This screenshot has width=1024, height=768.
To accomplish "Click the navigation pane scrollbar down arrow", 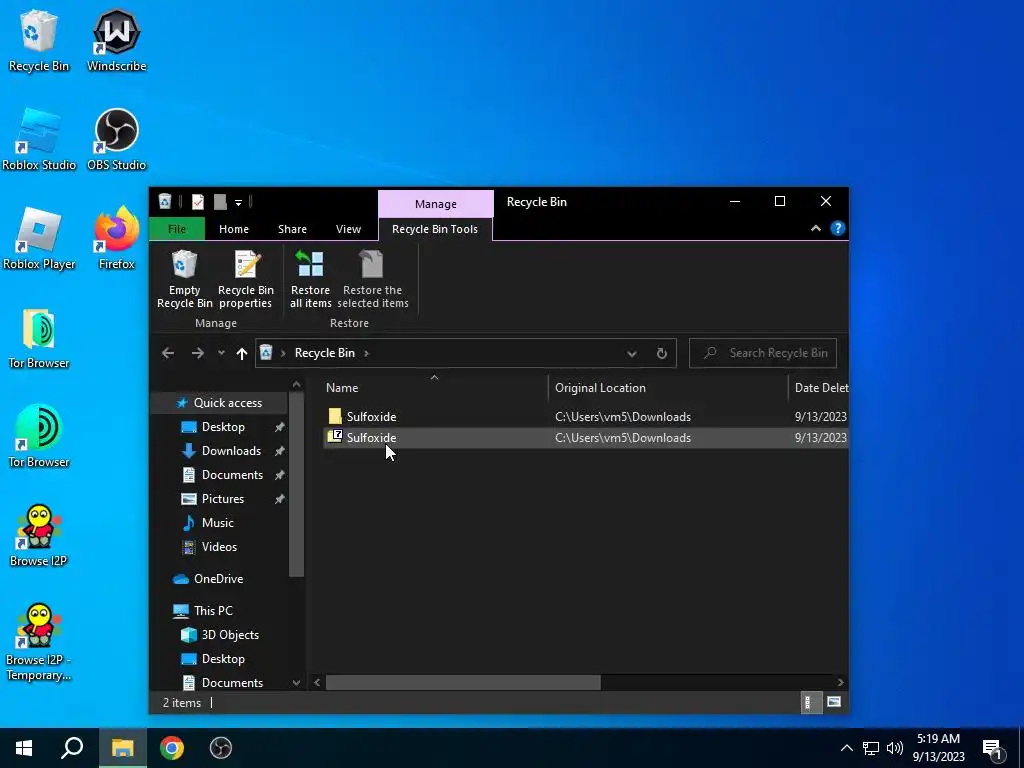I will (296, 683).
